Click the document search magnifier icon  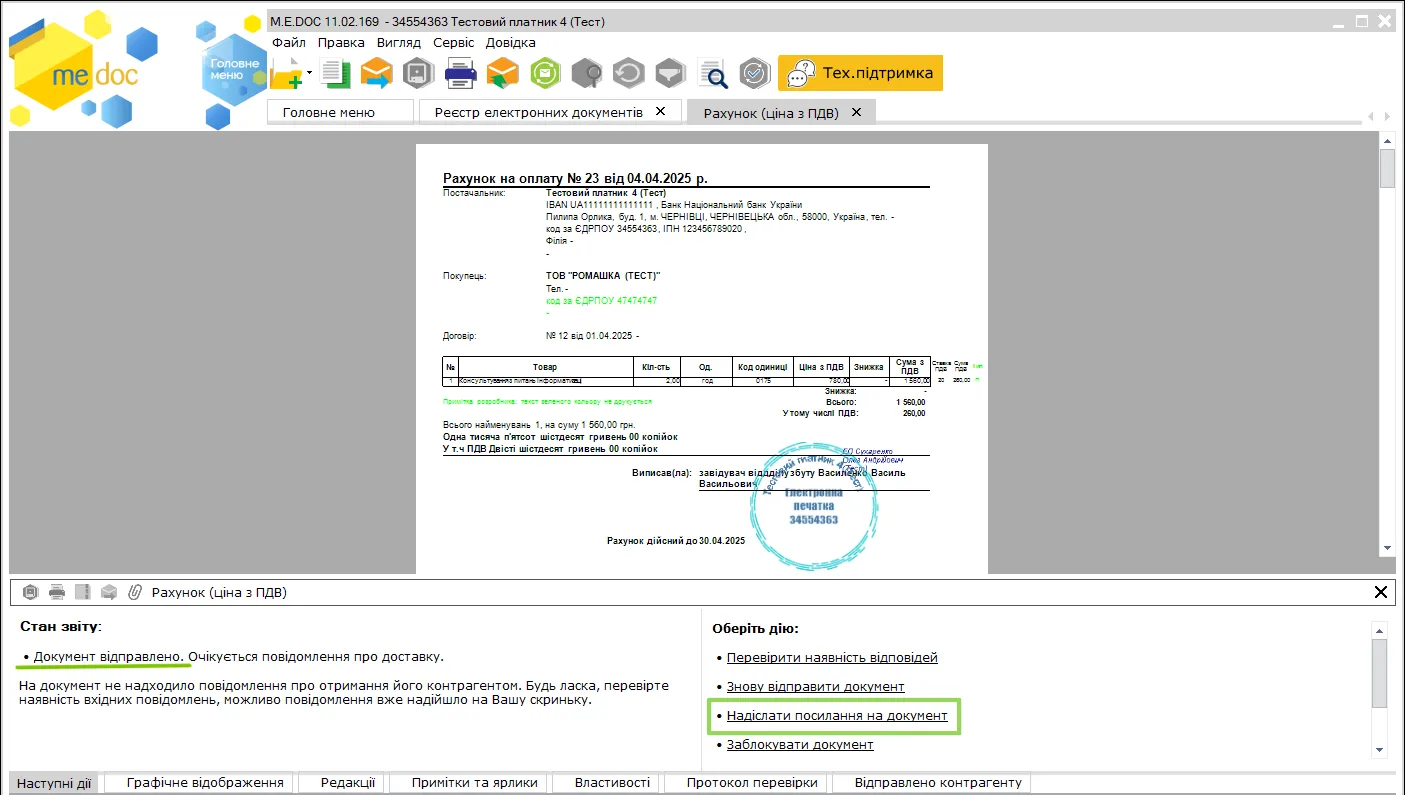coord(712,73)
